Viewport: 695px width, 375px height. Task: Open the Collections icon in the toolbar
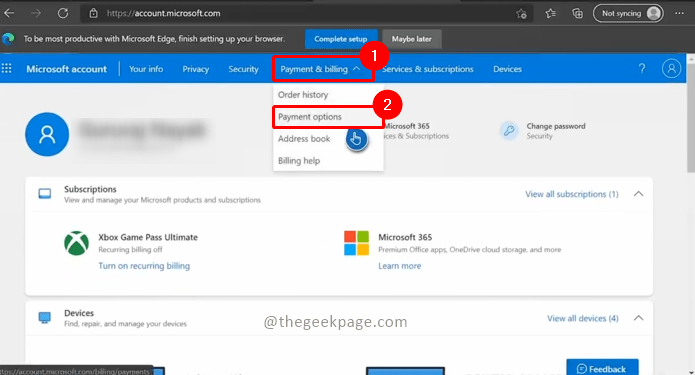click(577, 14)
